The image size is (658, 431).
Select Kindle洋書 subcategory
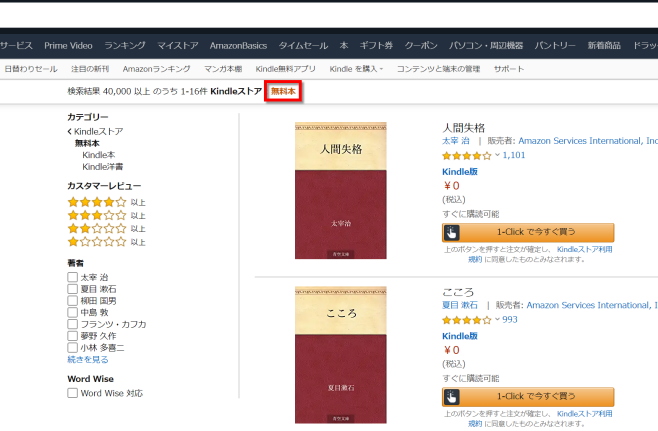[x=102, y=167]
